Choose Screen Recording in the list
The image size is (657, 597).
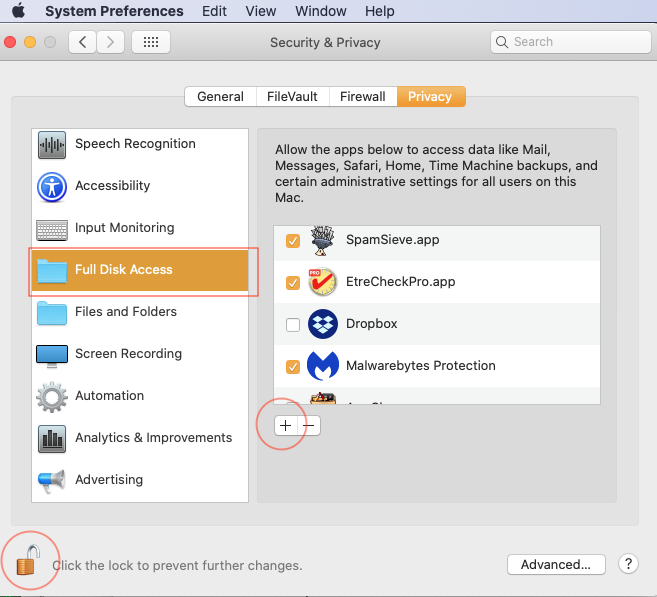coord(140,354)
